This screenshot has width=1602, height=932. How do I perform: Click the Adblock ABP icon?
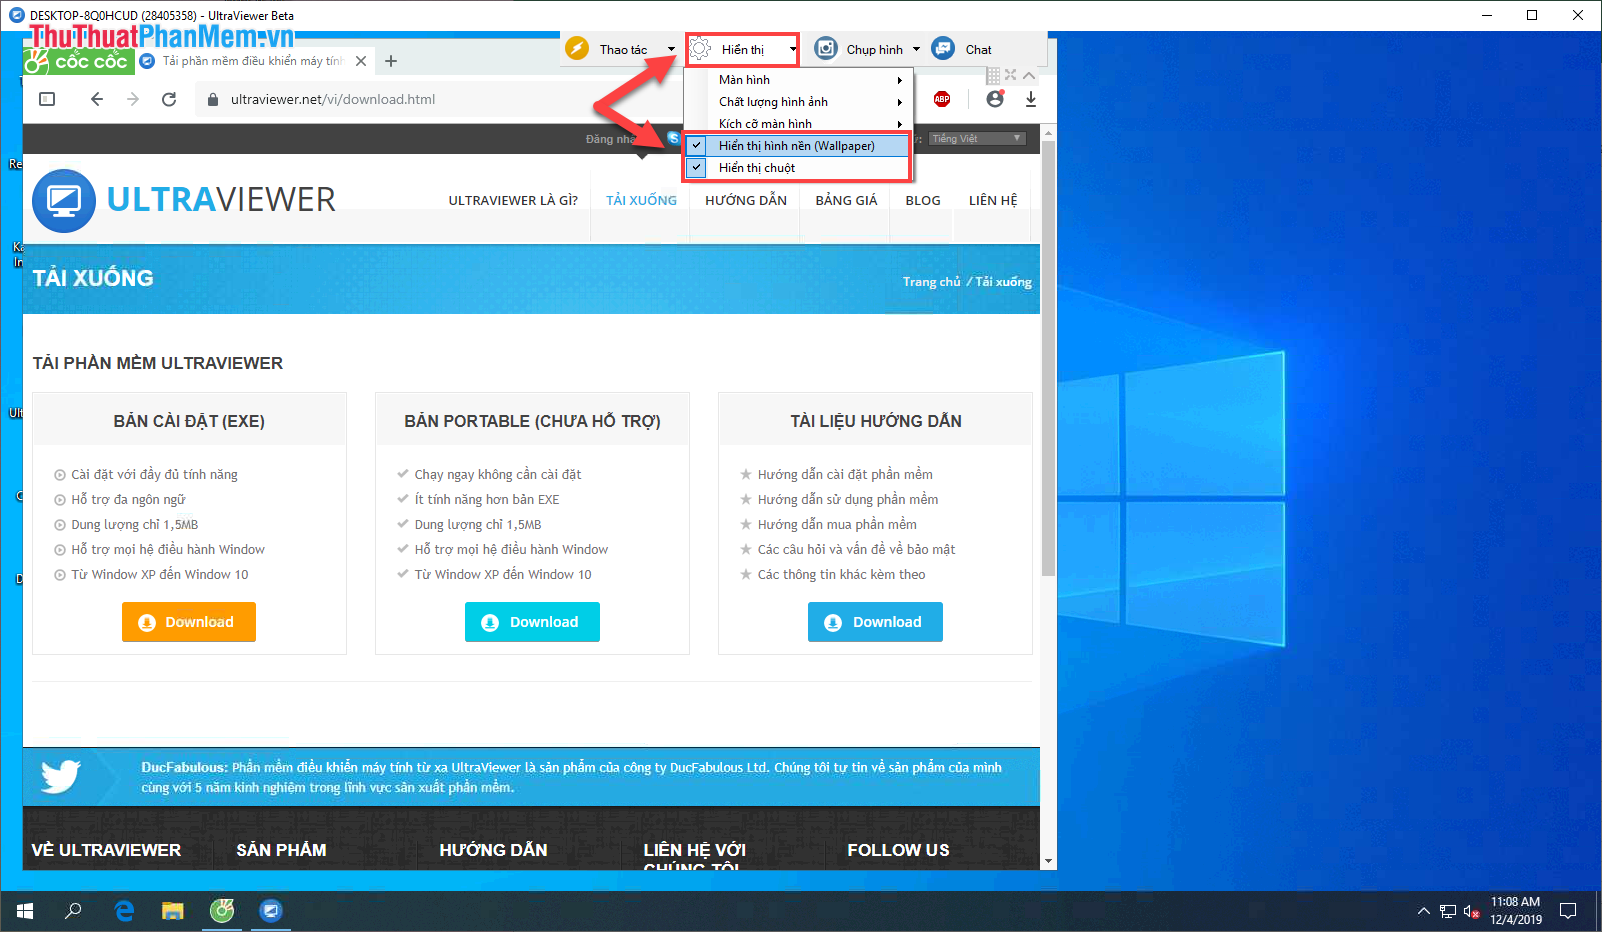pos(942,99)
